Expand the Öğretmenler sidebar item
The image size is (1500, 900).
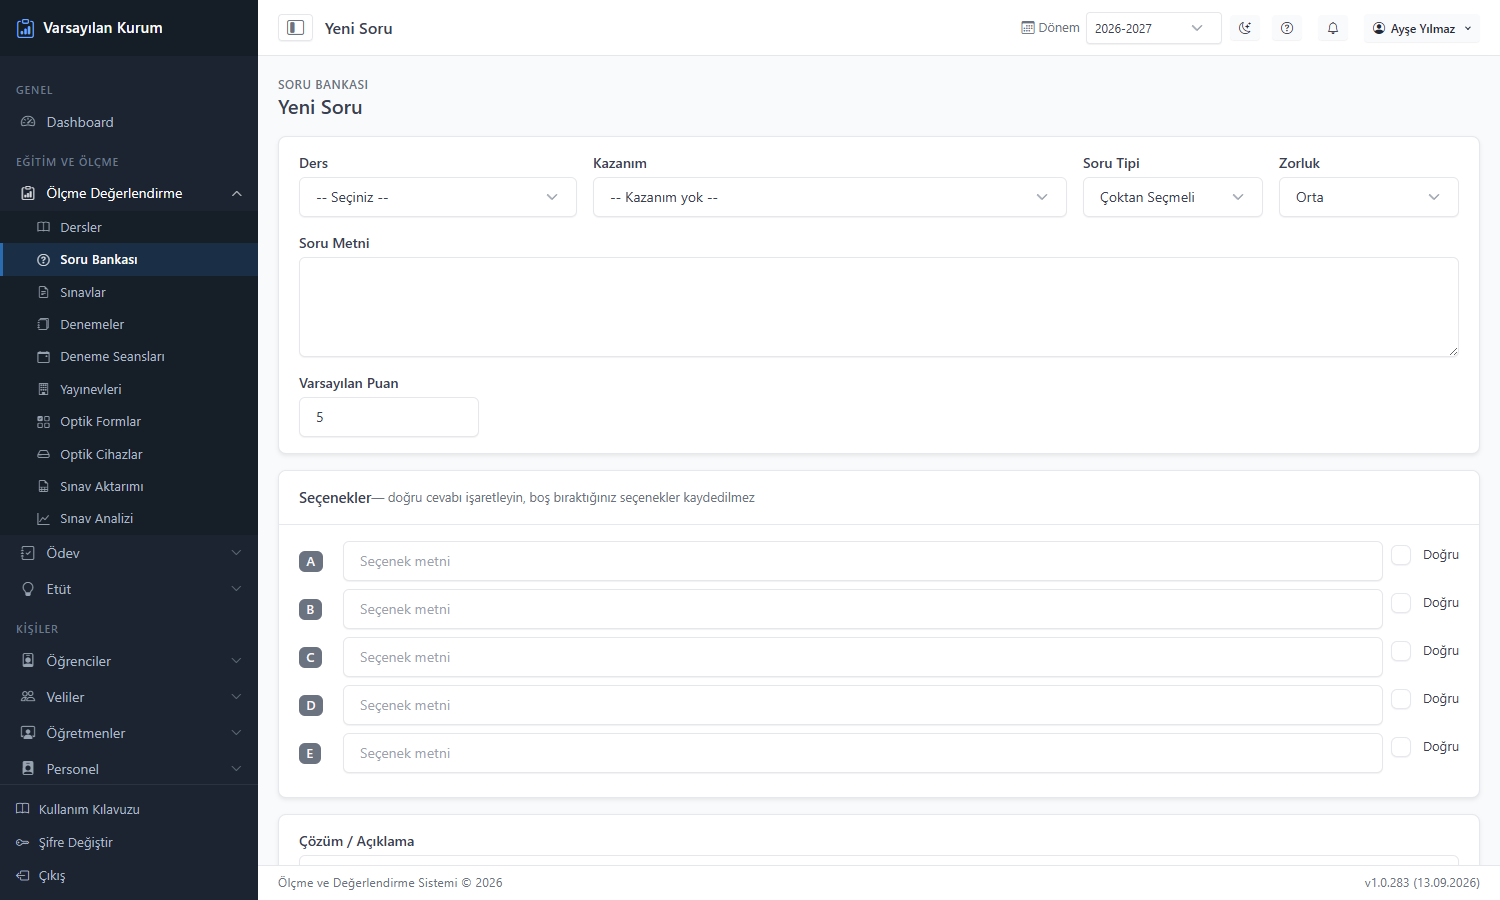tap(129, 733)
